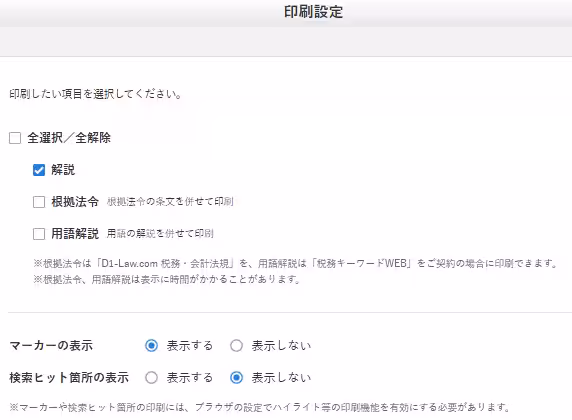The height and width of the screenshot is (420, 572).
Task: Click the 用語の解説を併せて印刷 description
Action: coord(160,234)
